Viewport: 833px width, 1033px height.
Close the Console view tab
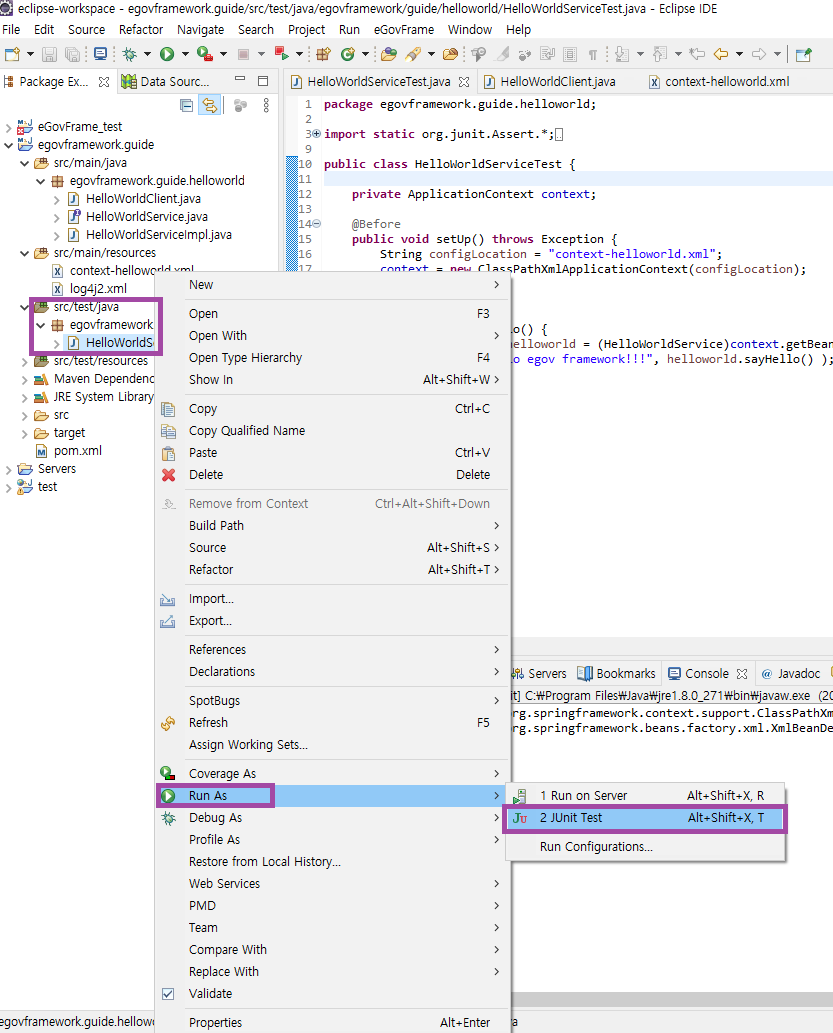[x=742, y=674]
